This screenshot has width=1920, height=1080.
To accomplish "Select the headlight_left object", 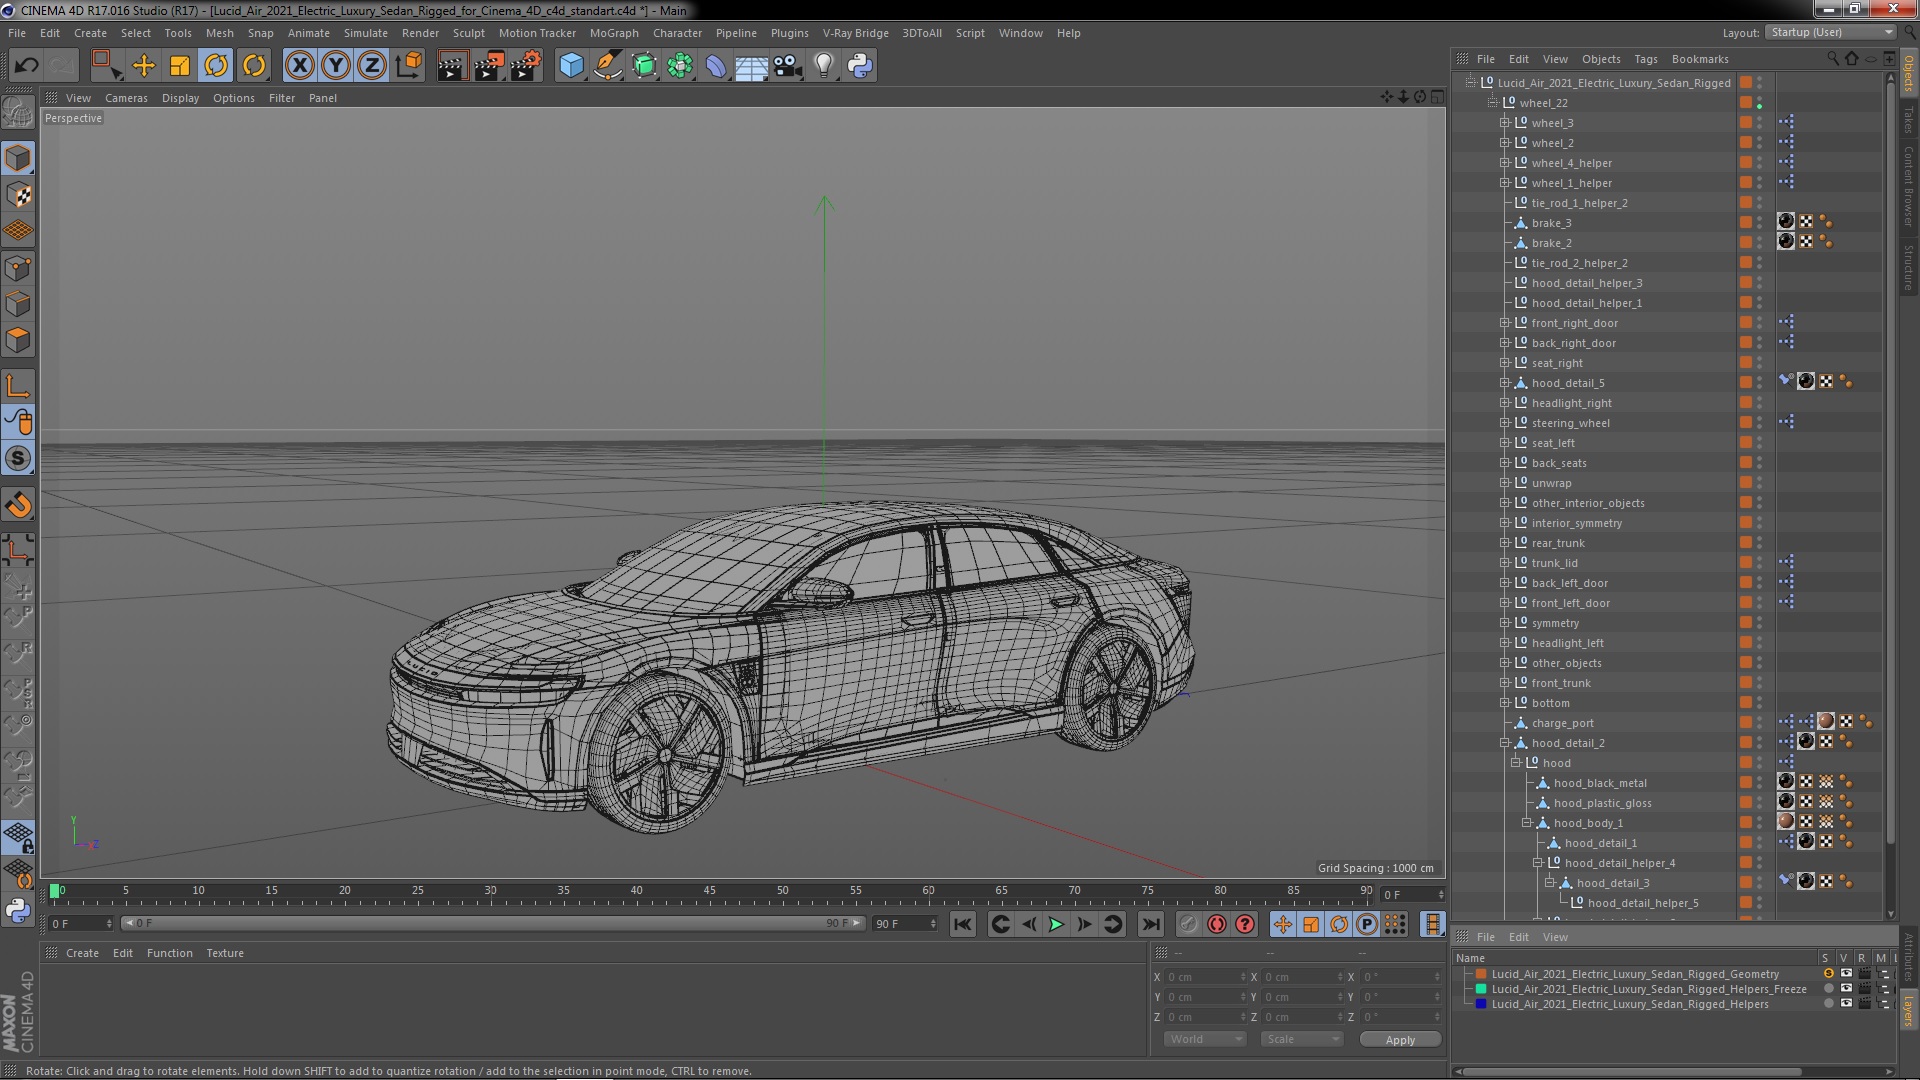I will click(x=1567, y=643).
